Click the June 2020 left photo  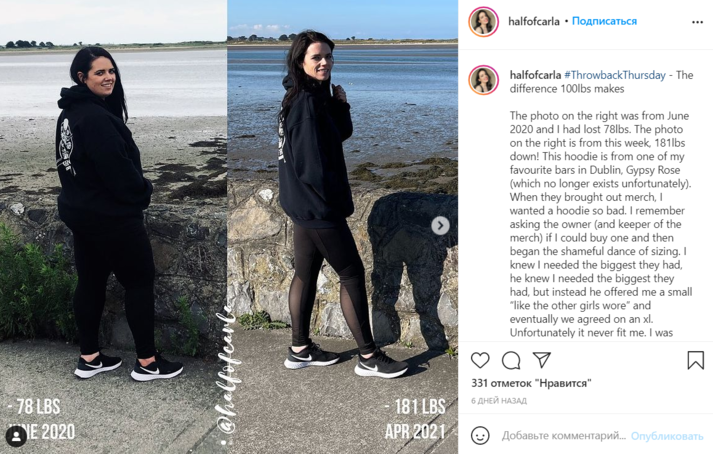click(113, 227)
